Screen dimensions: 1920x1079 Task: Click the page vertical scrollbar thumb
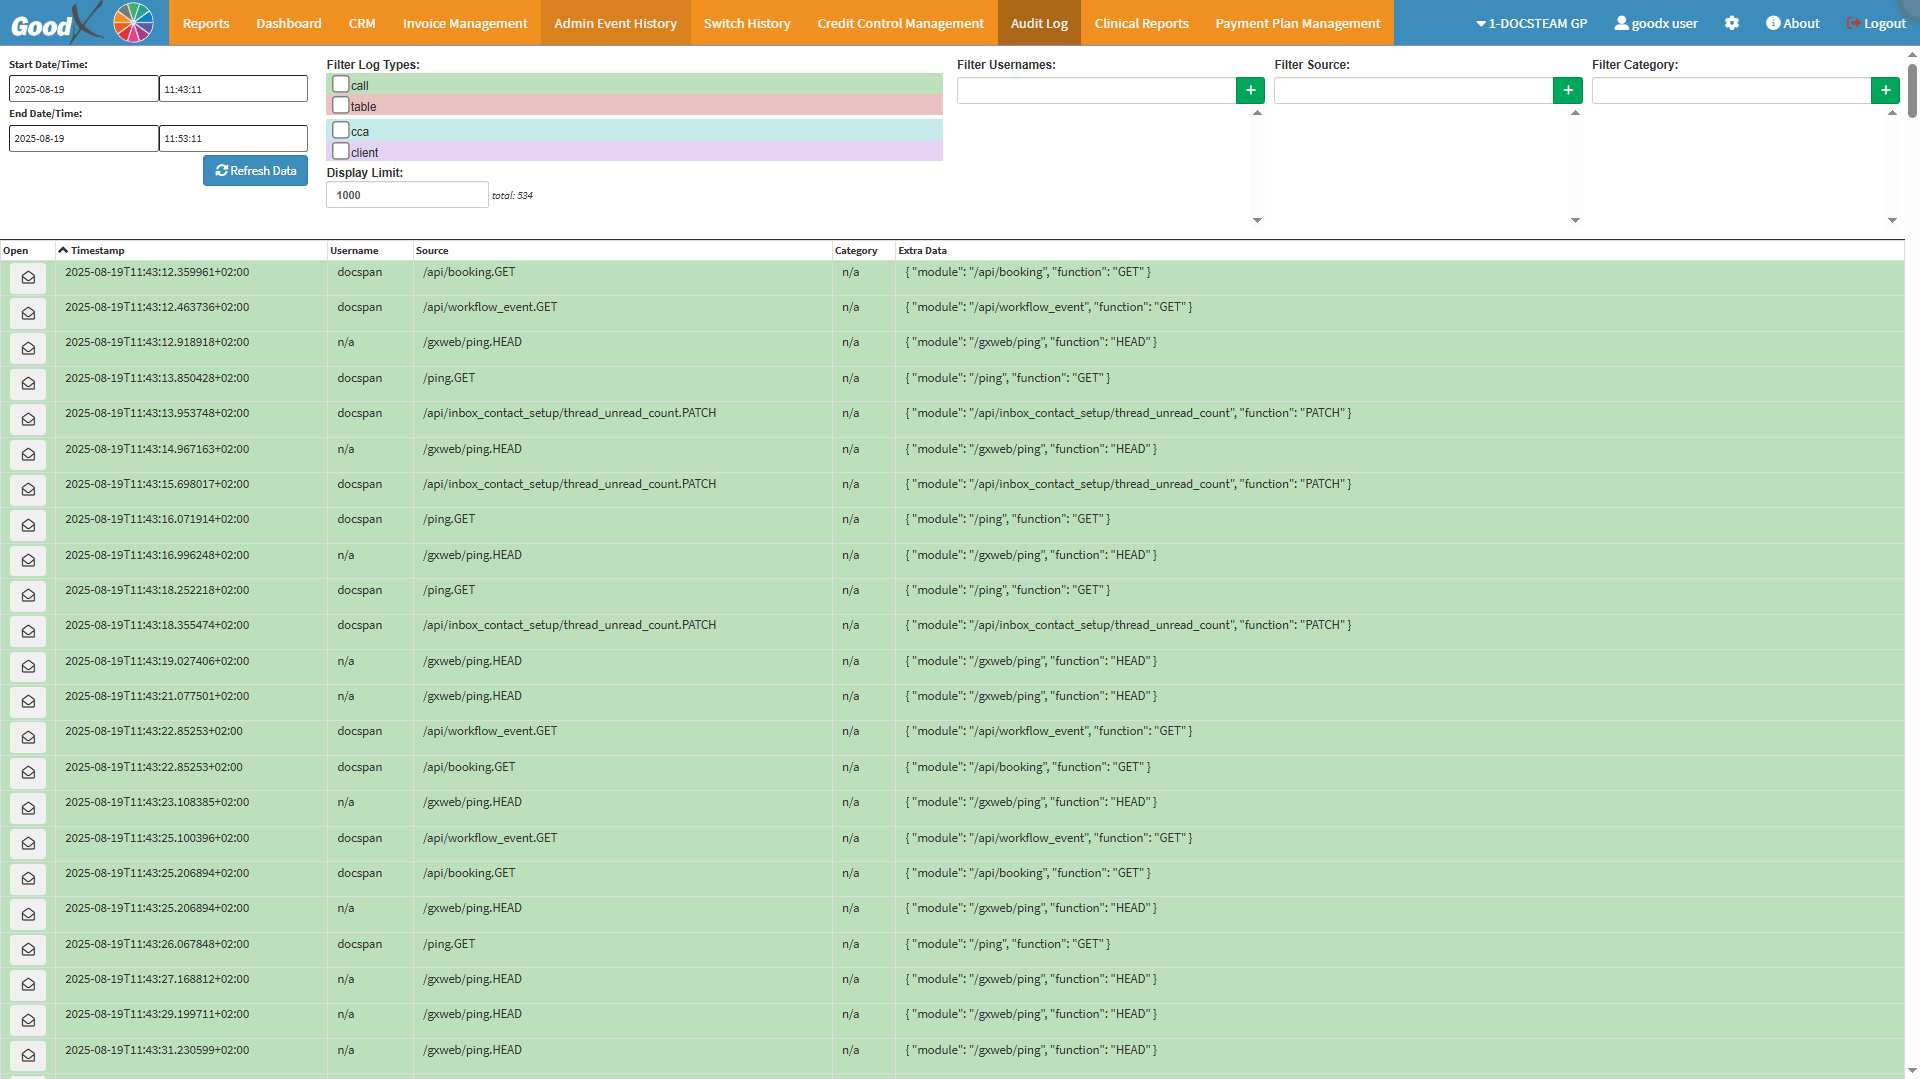point(1912,90)
